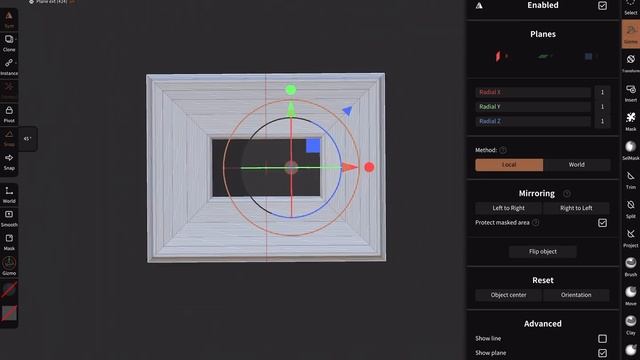The image size is (640, 360).
Task: Toggle the Show plane checkbox
Action: pyautogui.click(x=602, y=353)
